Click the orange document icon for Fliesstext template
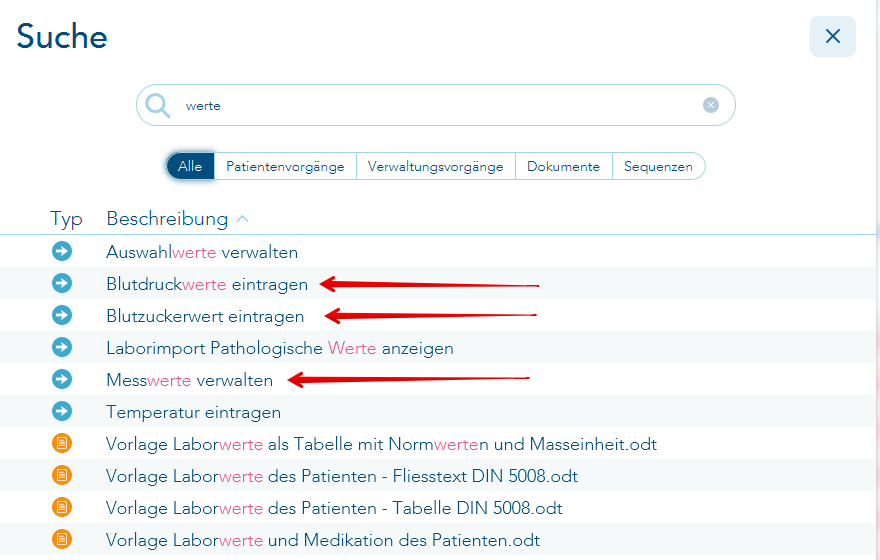 point(62,476)
